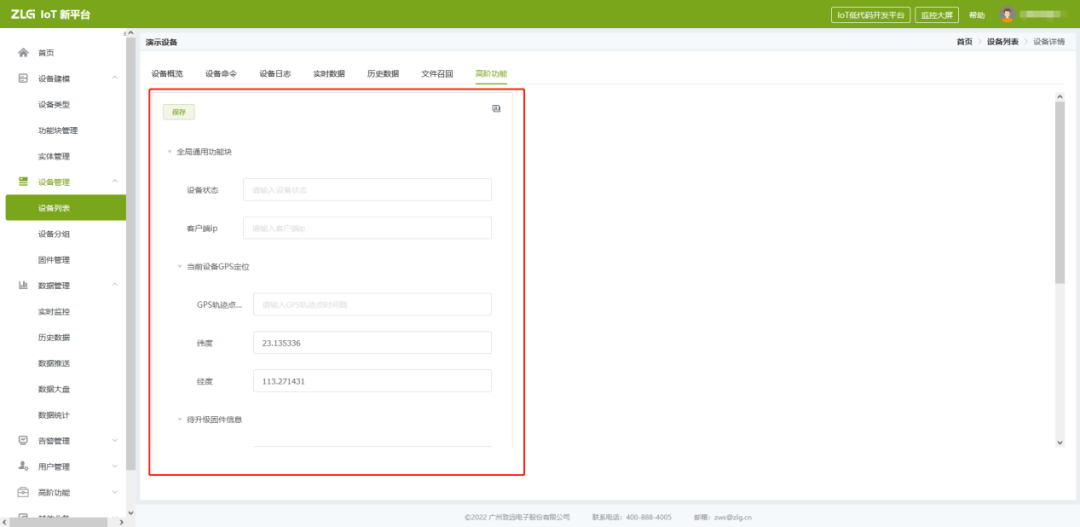Switch to the 设备概览 tab
The width and height of the screenshot is (1080, 527).
[167, 74]
